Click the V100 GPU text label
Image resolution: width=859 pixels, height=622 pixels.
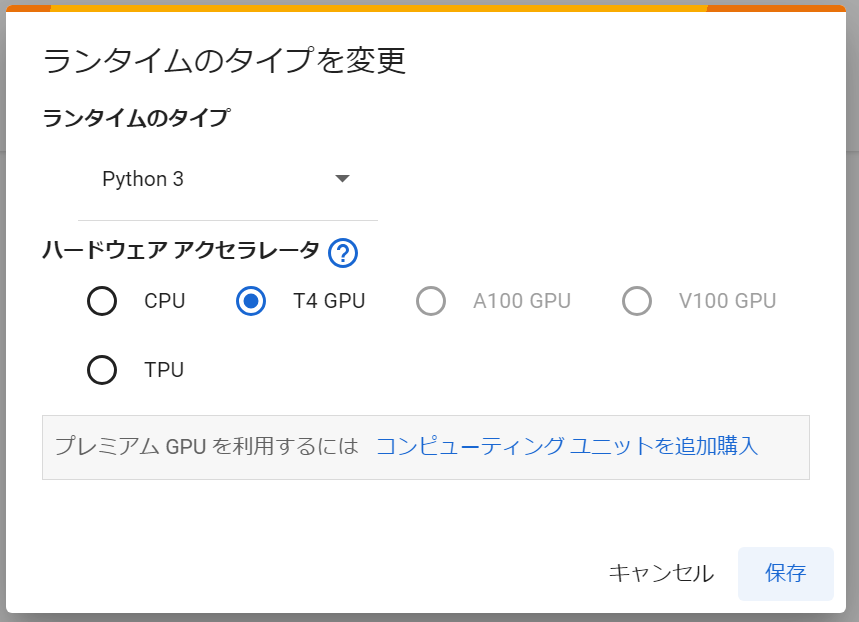[728, 301]
